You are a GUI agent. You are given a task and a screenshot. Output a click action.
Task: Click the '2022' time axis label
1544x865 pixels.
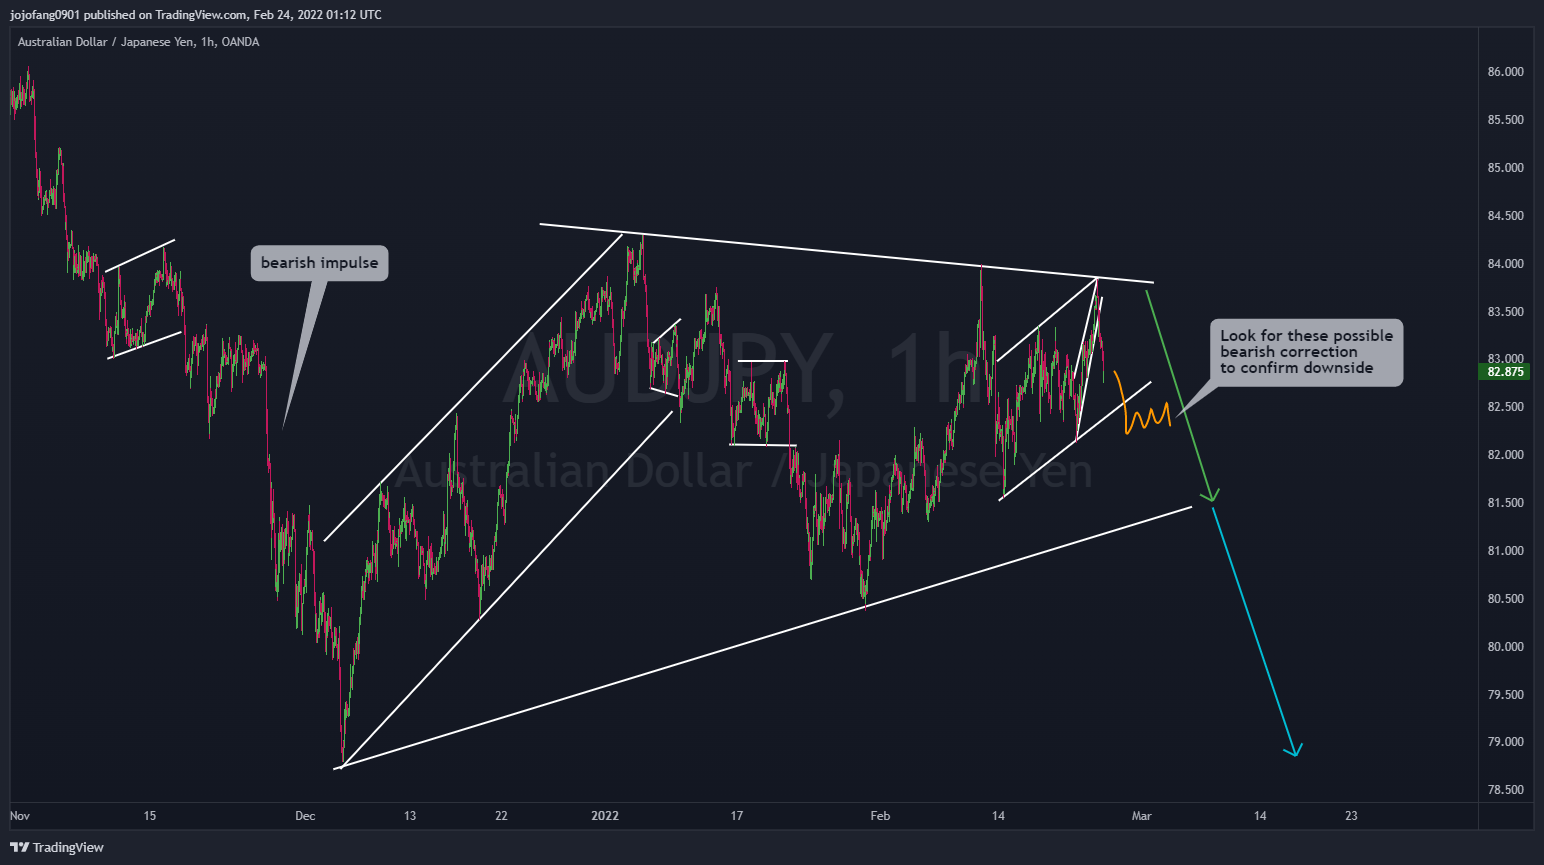point(605,816)
